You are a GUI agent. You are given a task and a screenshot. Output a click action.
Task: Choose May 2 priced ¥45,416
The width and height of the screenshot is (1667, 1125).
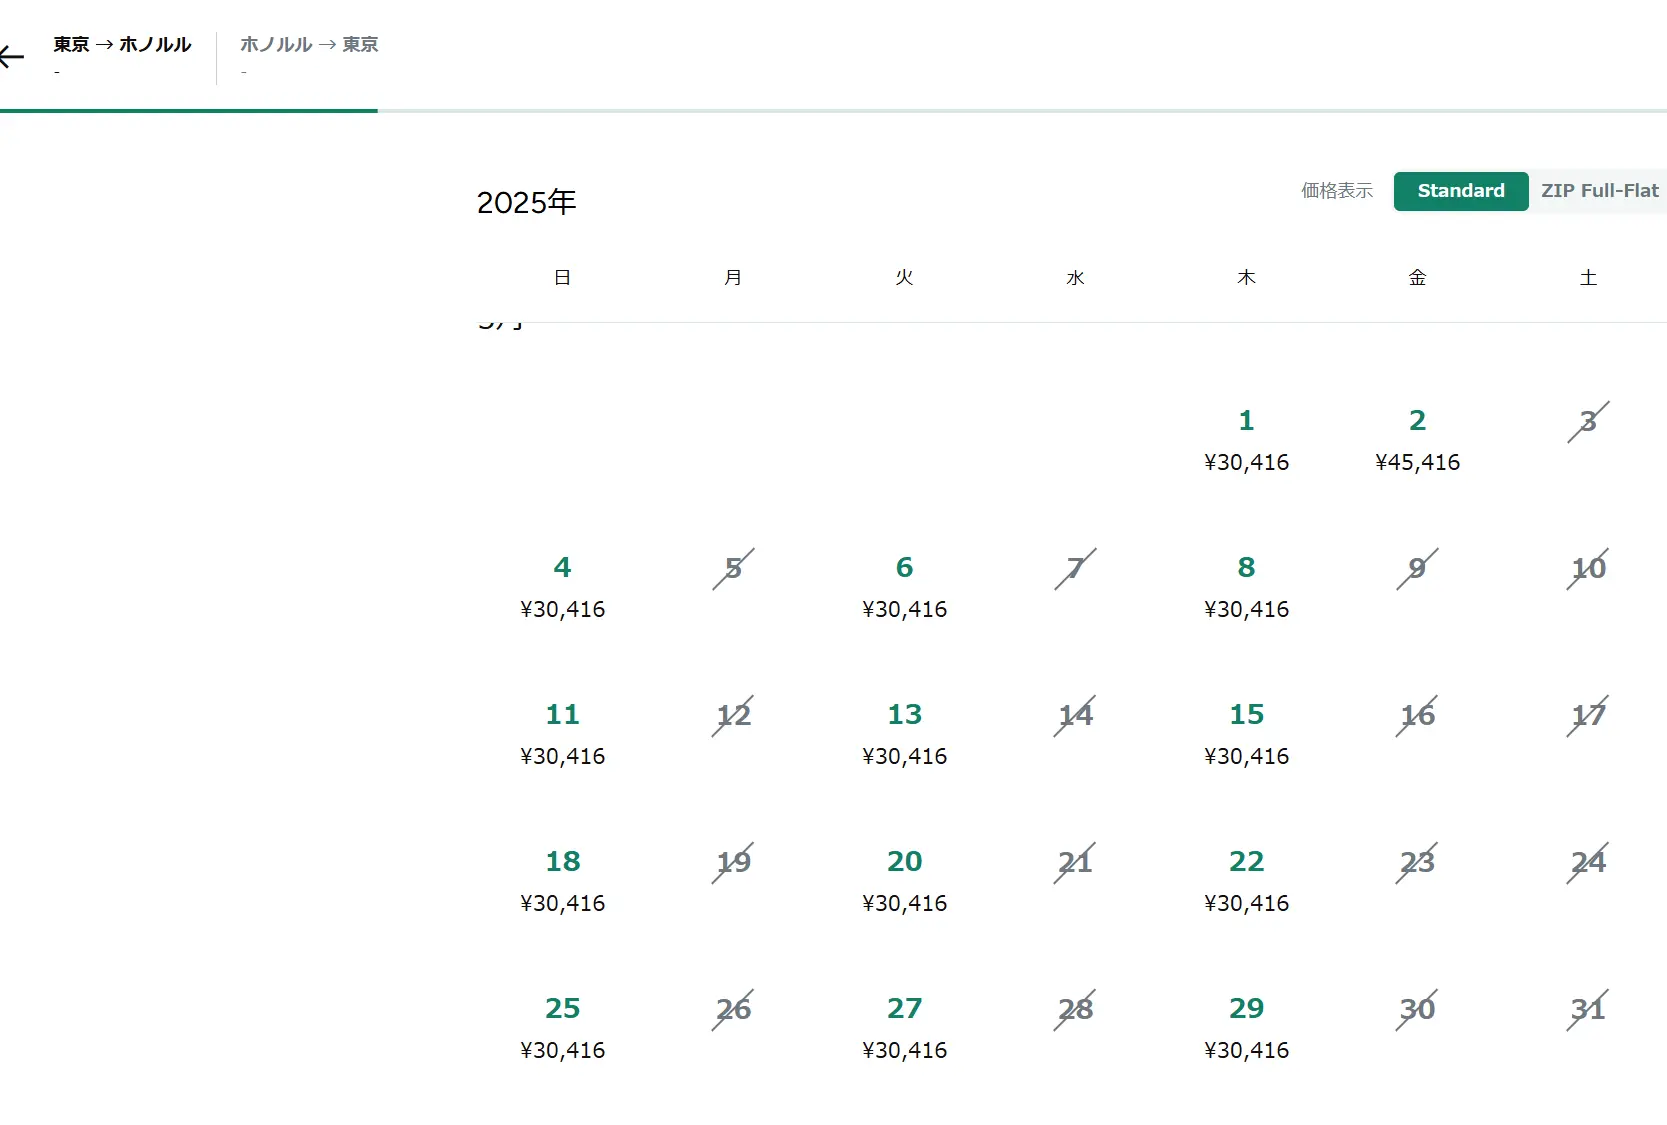click(x=1417, y=440)
